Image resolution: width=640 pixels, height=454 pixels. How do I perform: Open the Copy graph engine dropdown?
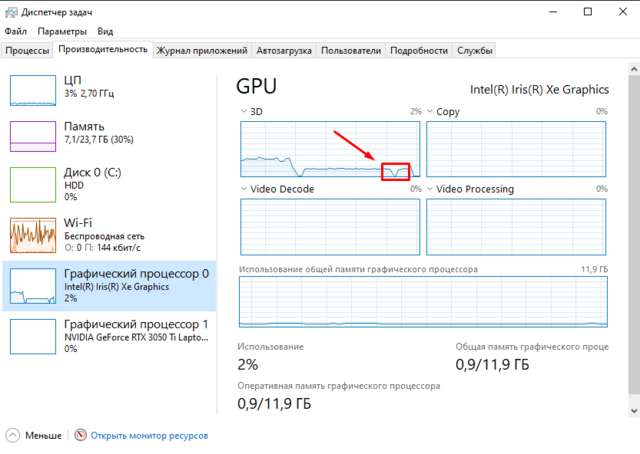pyautogui.click(x=431, y=111)
